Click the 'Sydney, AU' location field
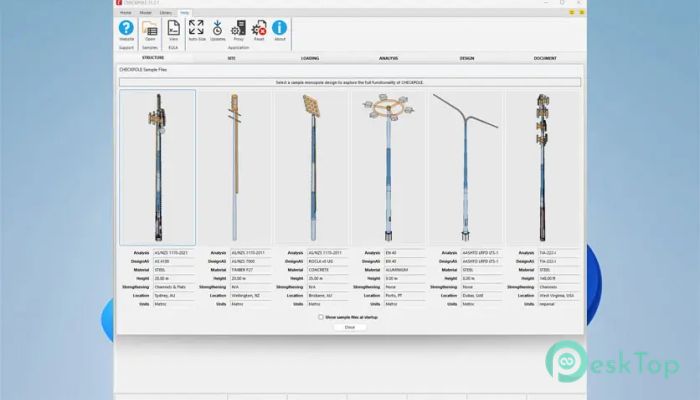The image size is (700, 400). pyautogui.click(x=174, y=296)
